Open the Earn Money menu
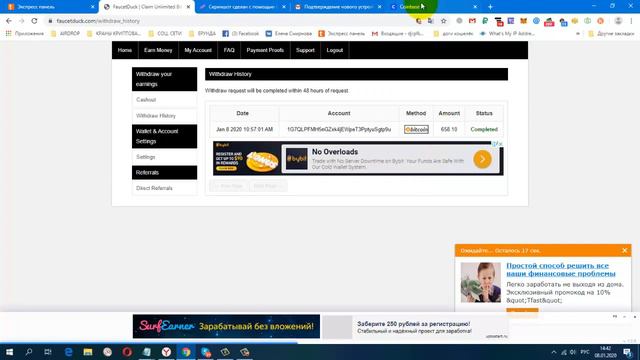Screen dimensions: 640x360 coord(158,50)
